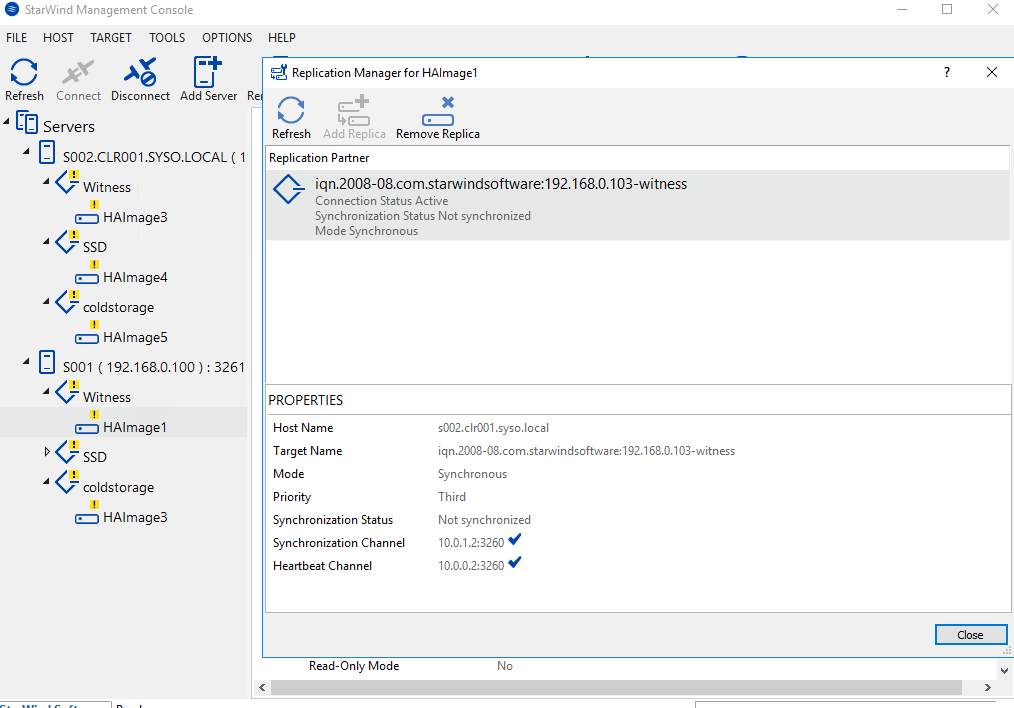Click the Disconnect toolbar icon

(140, 72)
